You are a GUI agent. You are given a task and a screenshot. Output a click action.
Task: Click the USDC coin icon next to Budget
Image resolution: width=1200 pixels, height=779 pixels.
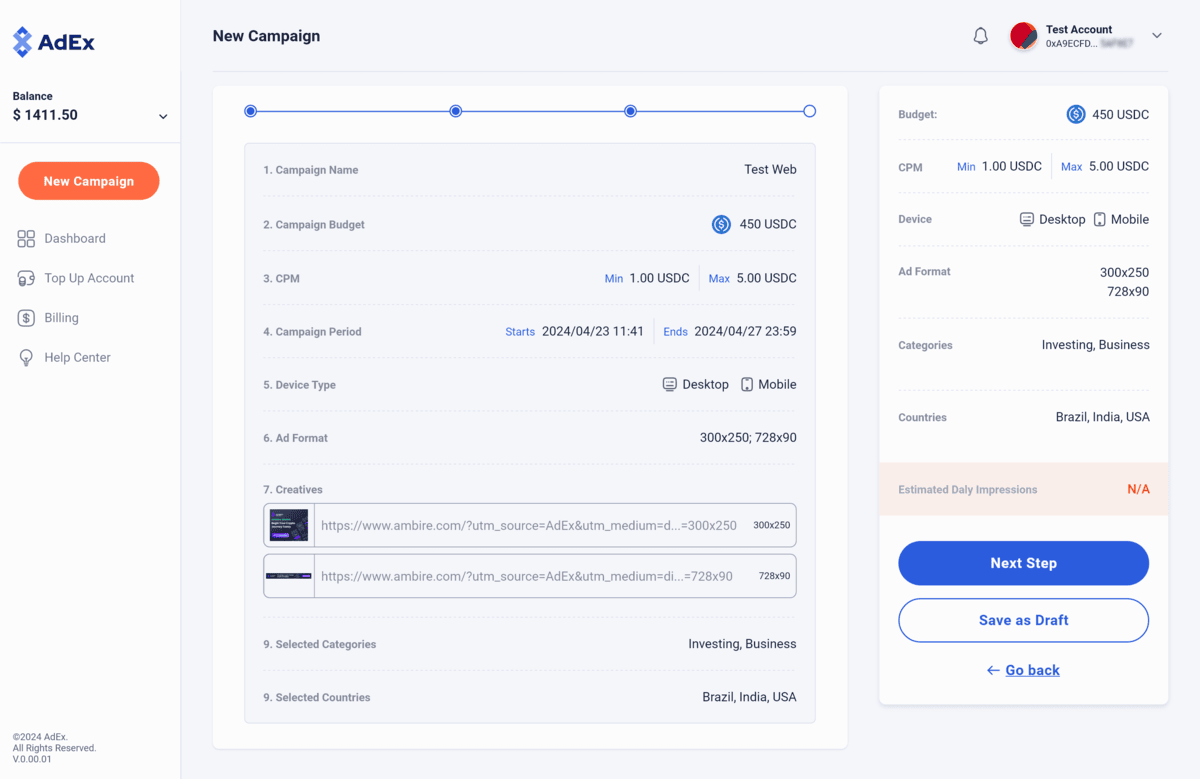(1076, 114)
